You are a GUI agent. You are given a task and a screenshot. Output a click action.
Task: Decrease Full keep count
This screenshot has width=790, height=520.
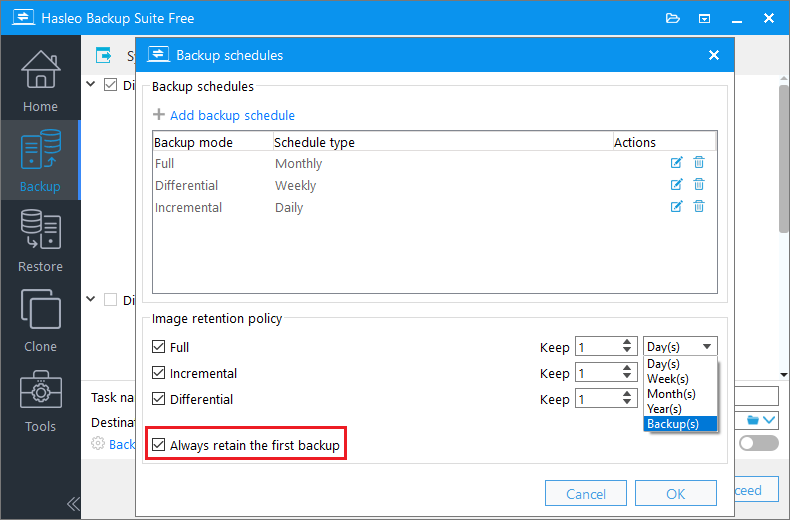627,350
